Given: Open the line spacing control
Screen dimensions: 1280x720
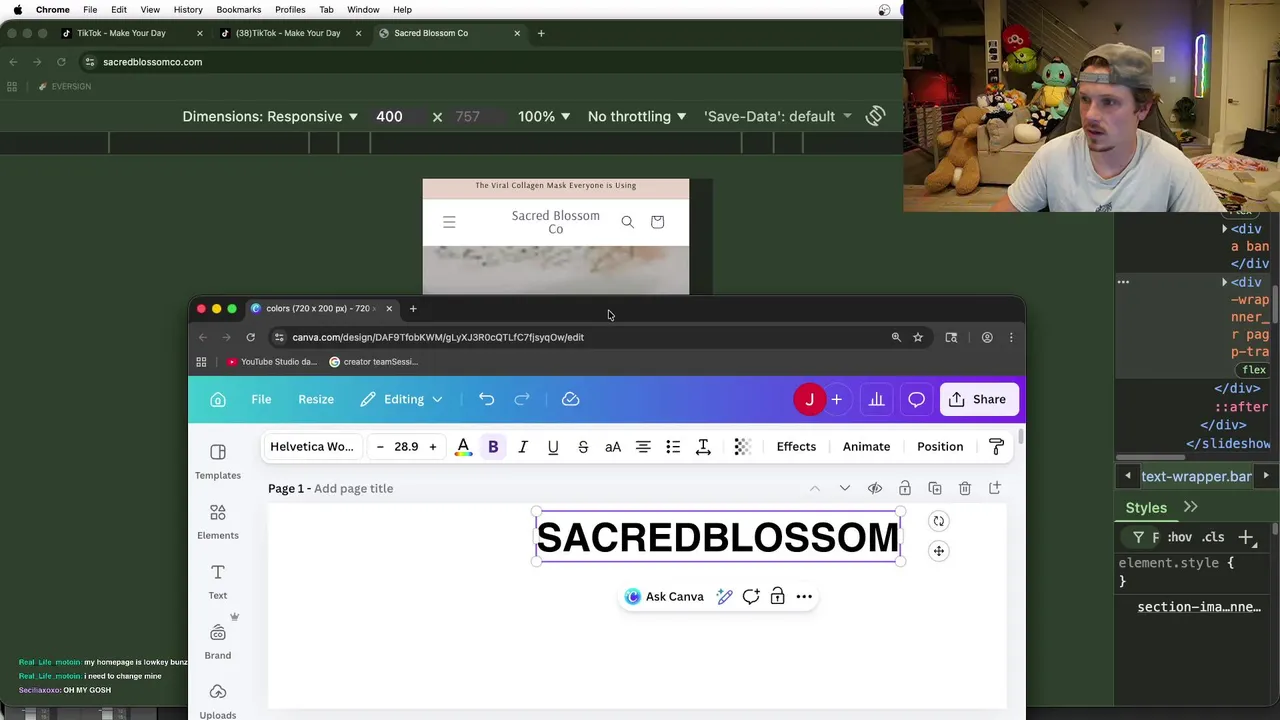Looking at the screenshot, I should 703,447.
